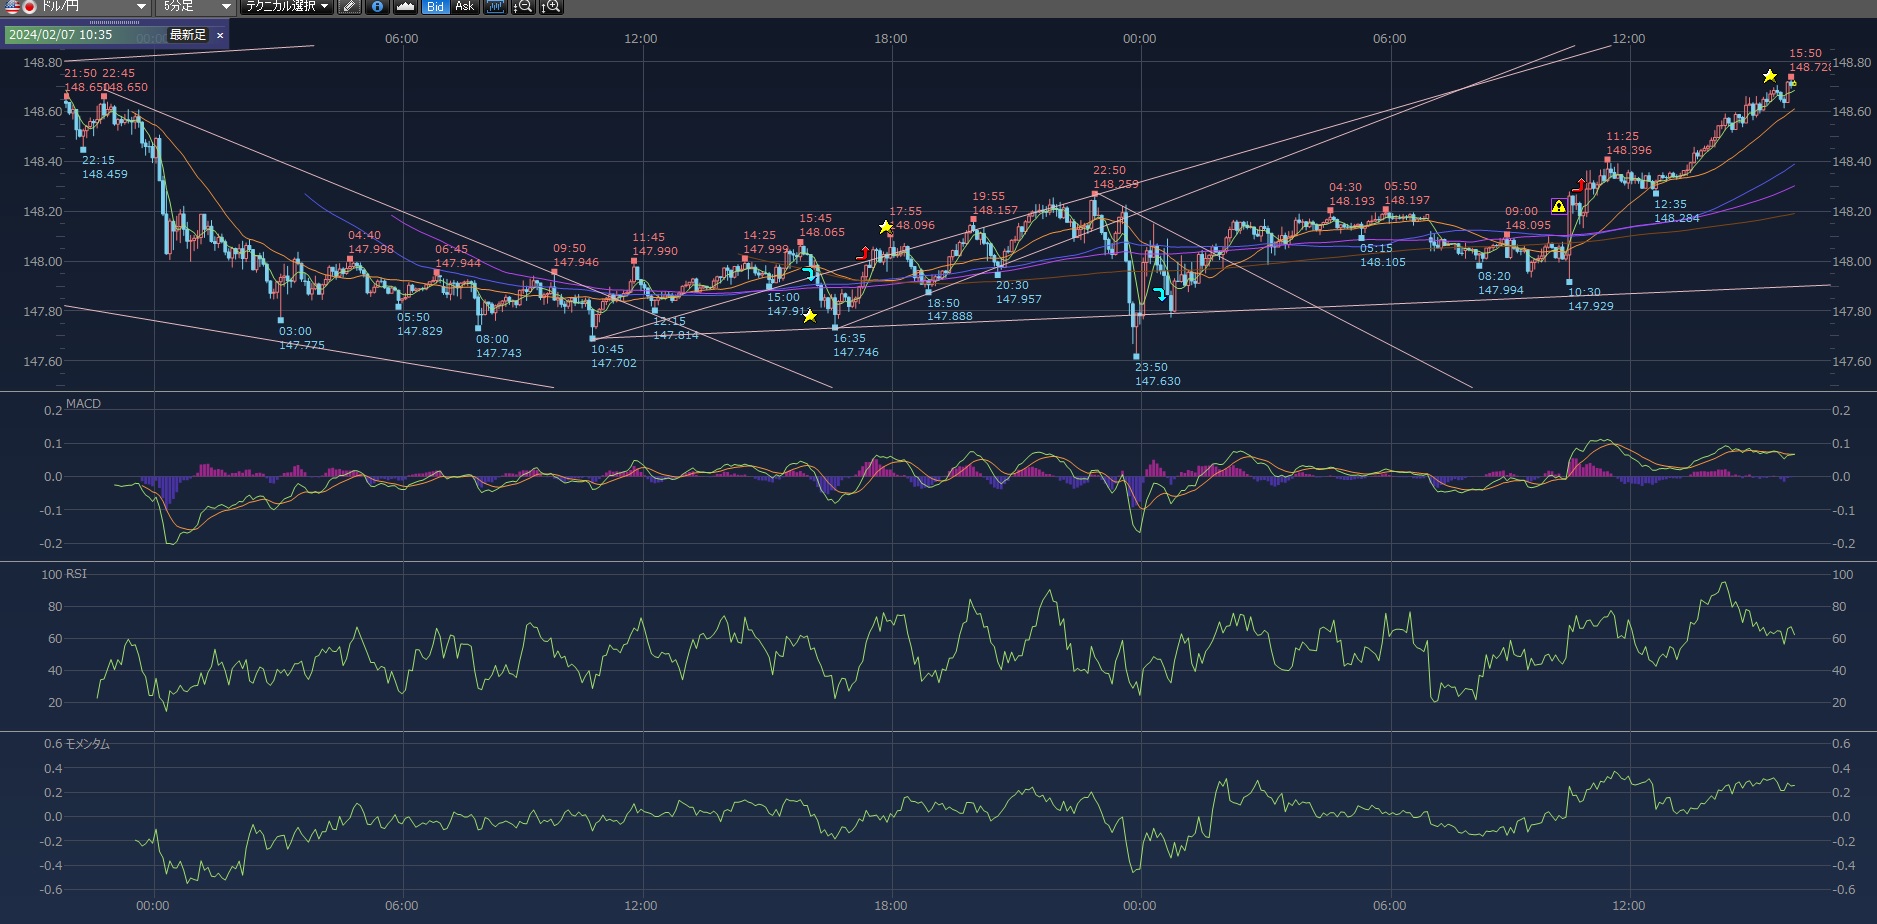Viewport: 1877px width, 924px height.
Task: Click the 11:25 high label 148.396
Action: pyautogui.click(x=1629, y=143)
